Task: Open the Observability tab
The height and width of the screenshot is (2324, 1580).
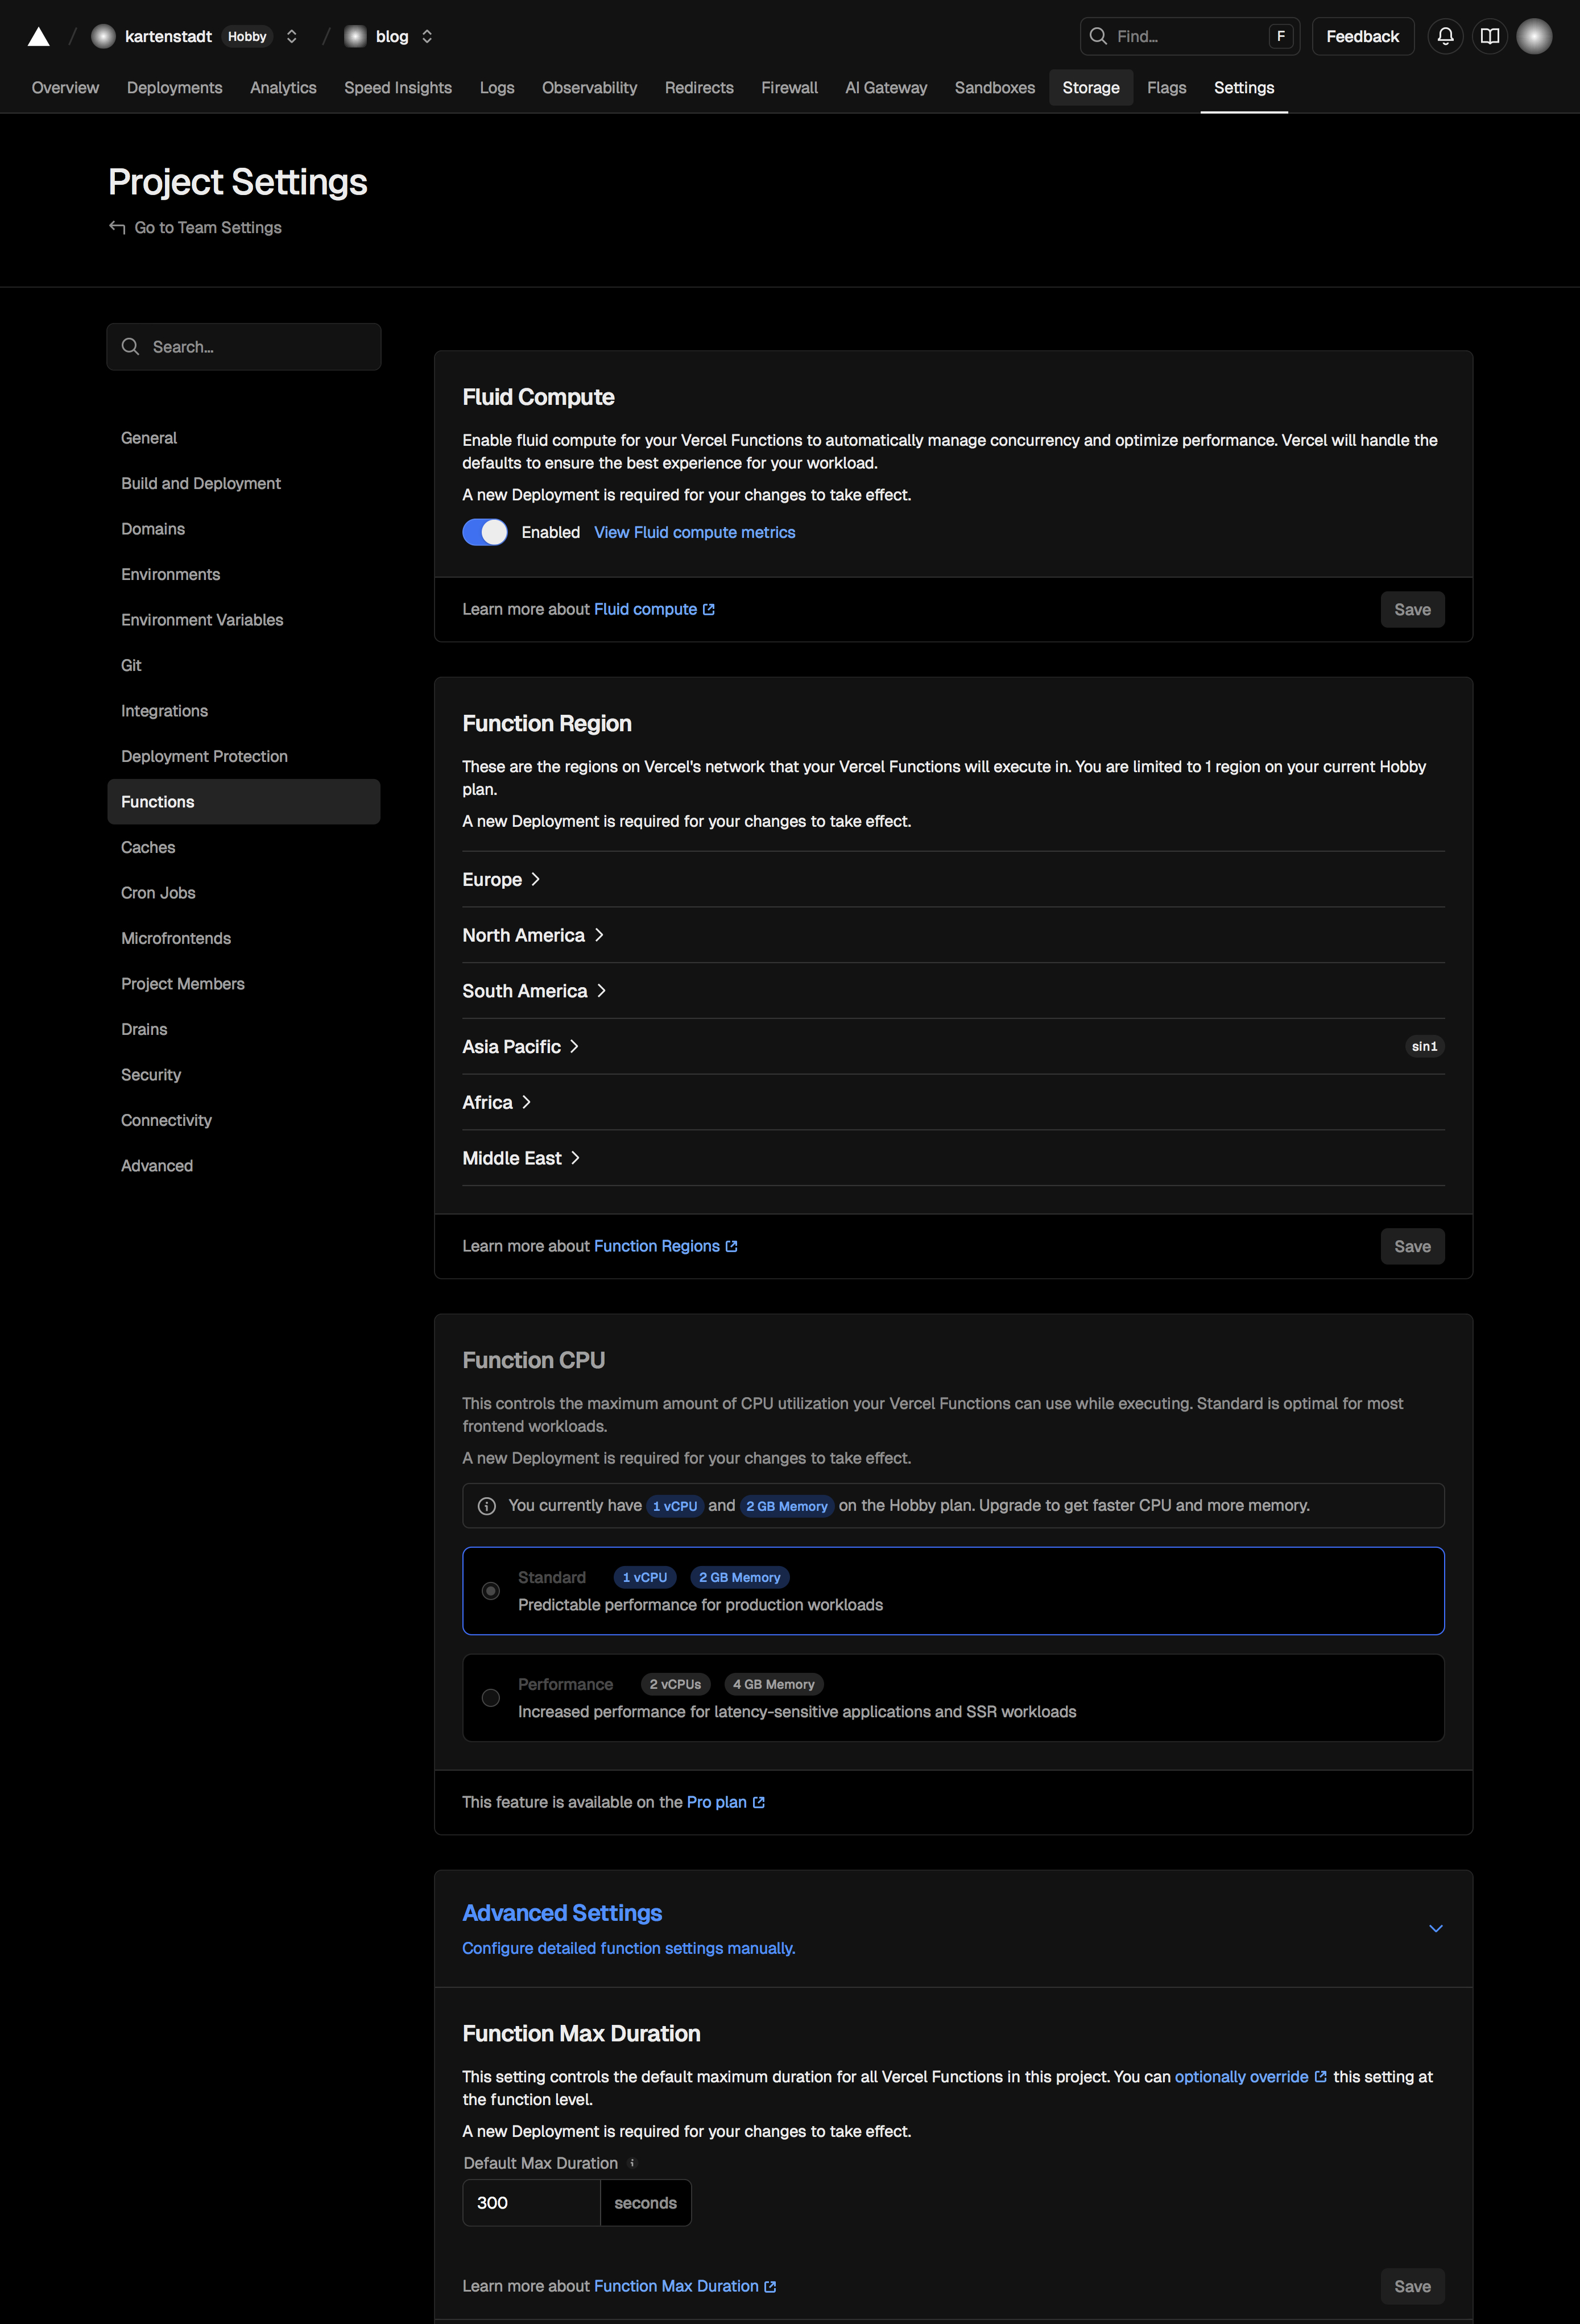Action: click(x=589, y=88)
